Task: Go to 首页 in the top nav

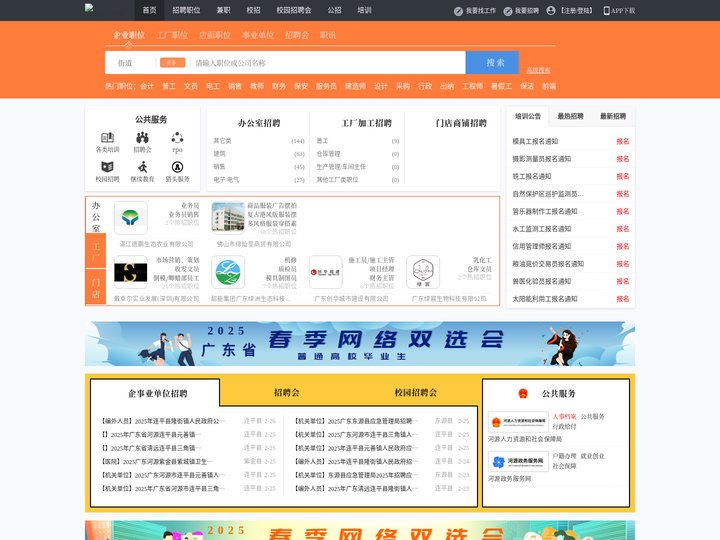Action: [149, 10]
